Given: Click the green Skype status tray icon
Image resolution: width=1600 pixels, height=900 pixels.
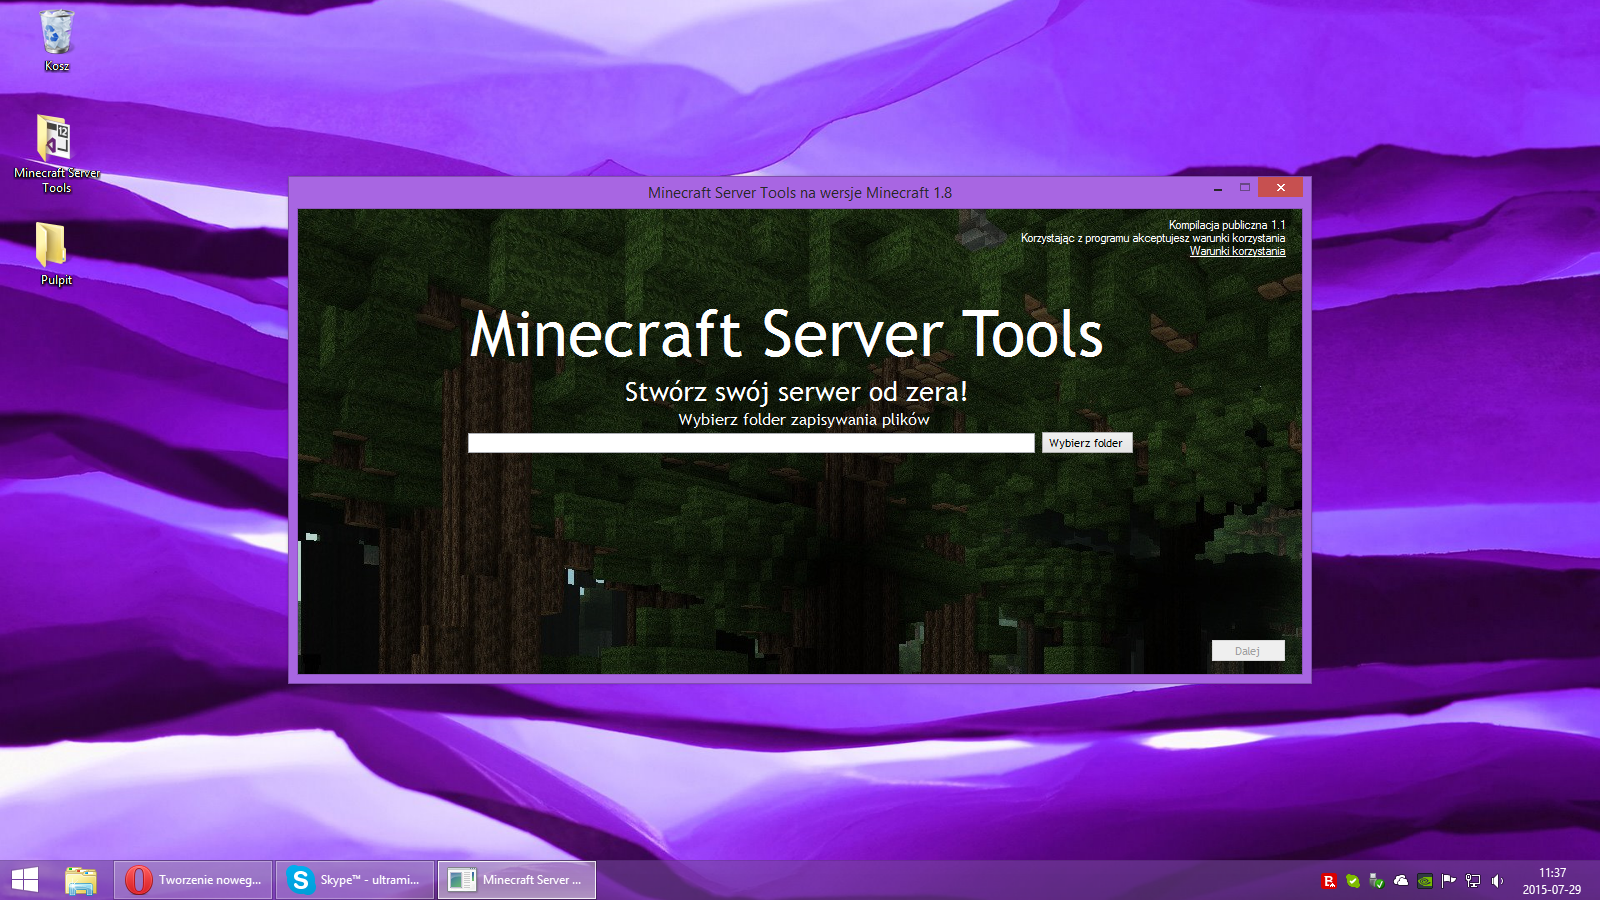Looking at the screenshot, I should (x=1353, y=881).
